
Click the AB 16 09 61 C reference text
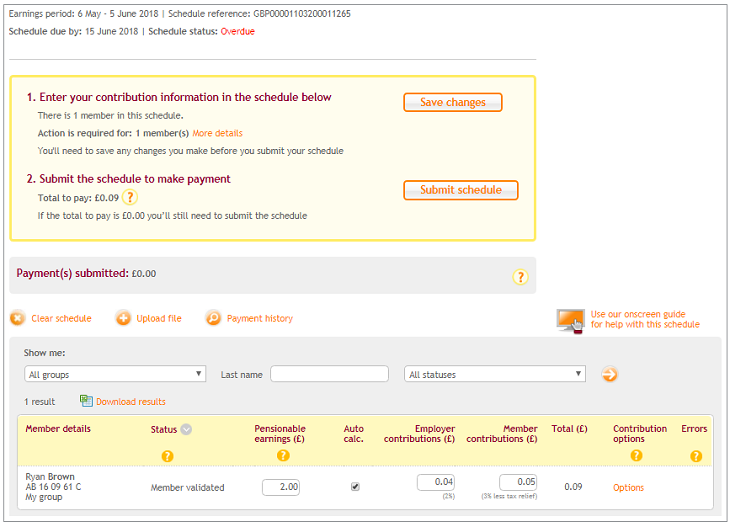53,486
